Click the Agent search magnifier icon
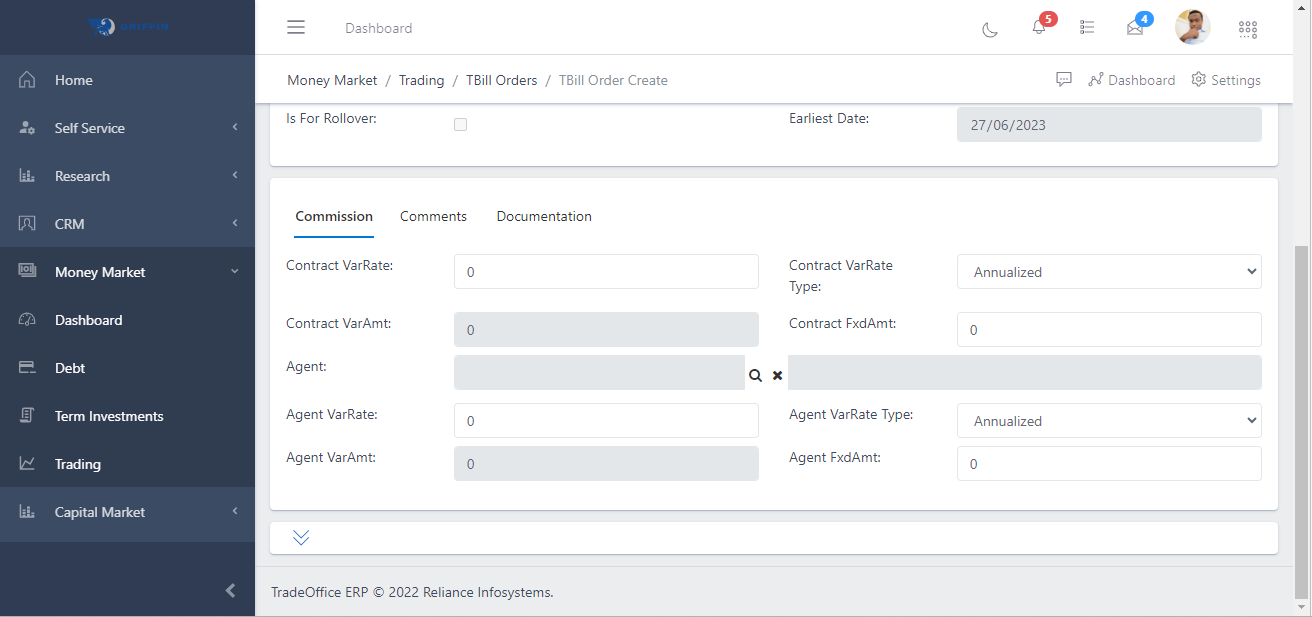The height and width of the screenshot is (617, 1312). pos(755,375)
